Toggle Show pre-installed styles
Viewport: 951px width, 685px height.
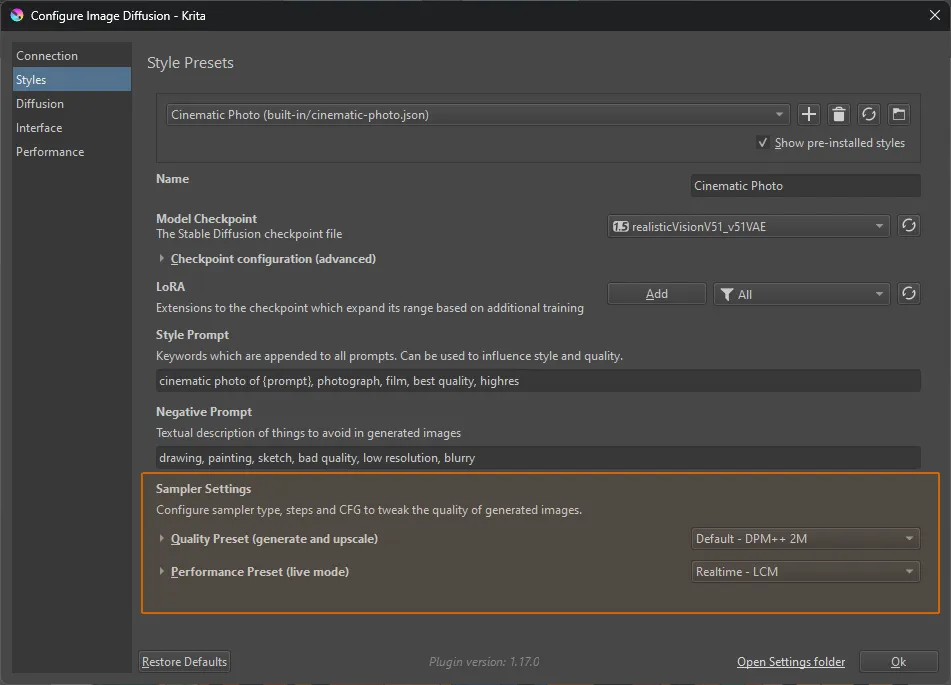coord(763,142)
